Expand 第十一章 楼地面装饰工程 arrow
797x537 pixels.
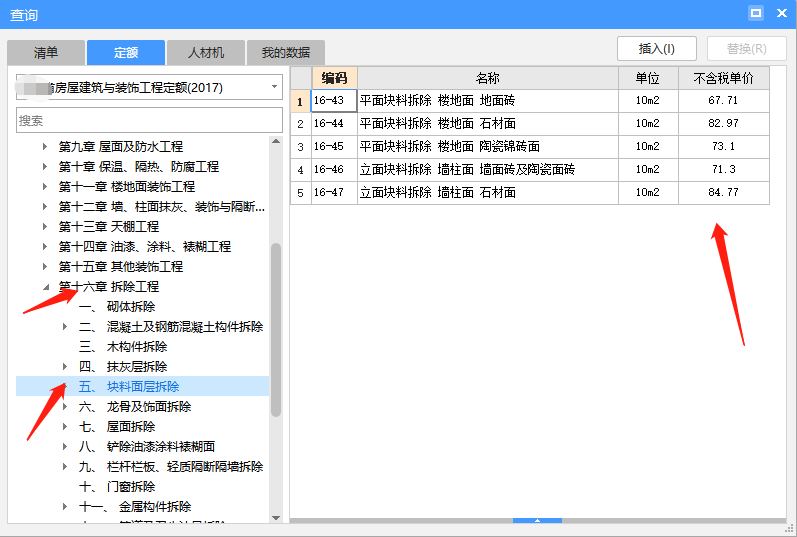pyautogui.click(x=45, y=187)
